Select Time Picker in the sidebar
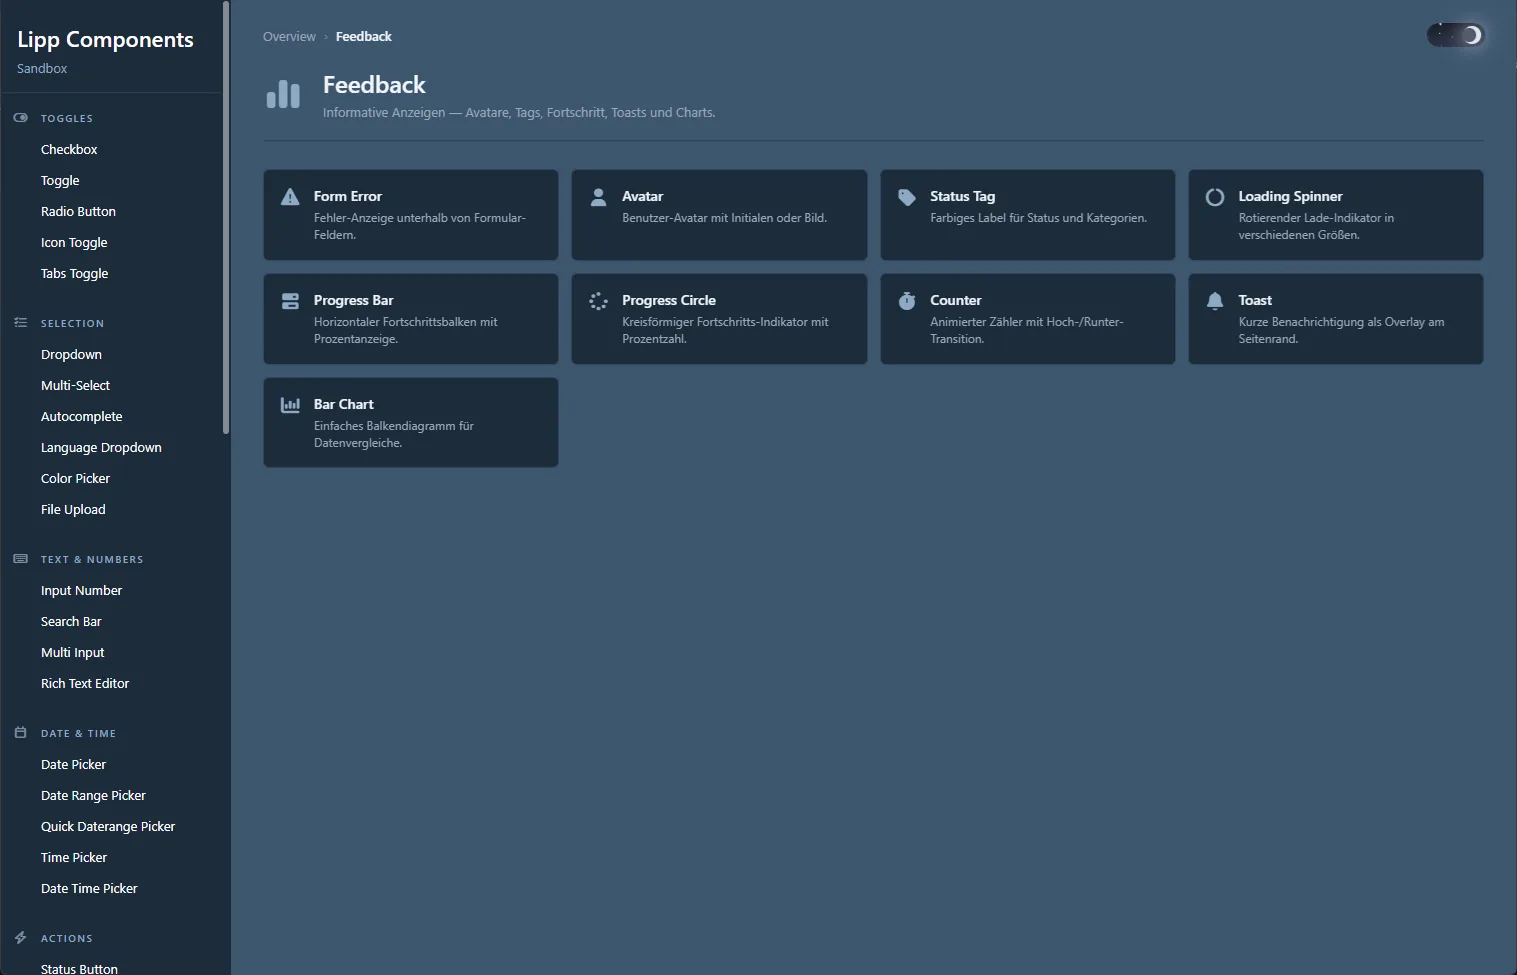The image size is (1517, 975). point(74,857)
